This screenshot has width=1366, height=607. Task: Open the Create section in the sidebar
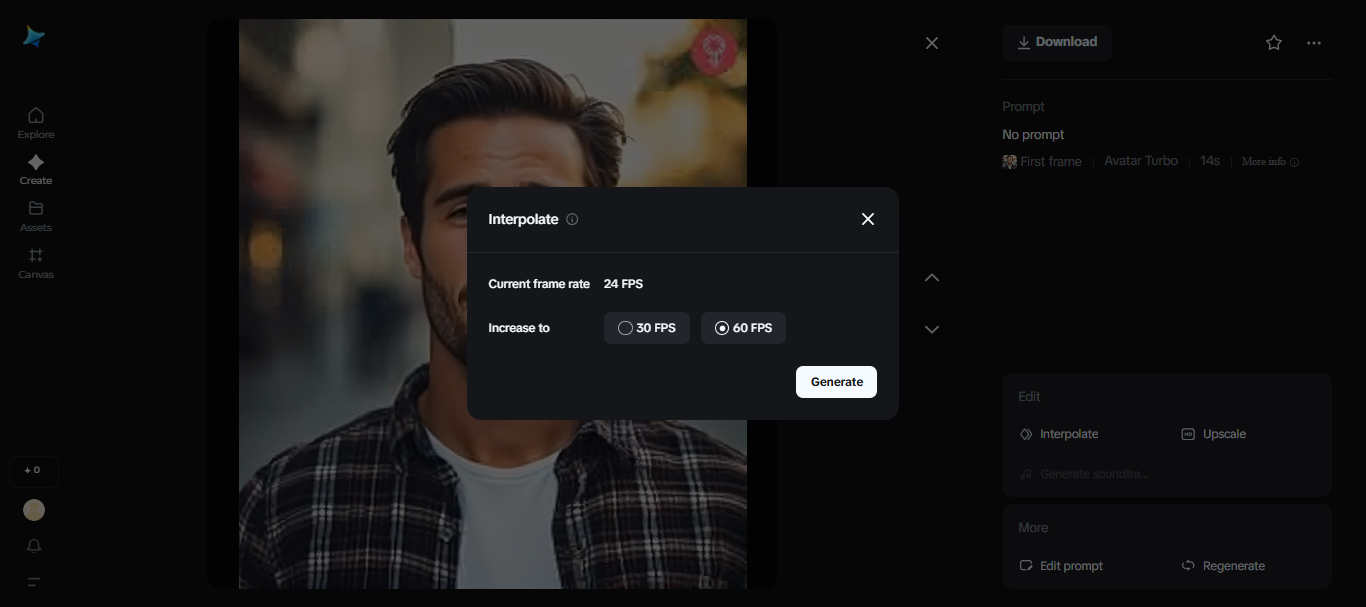(36, 169)
